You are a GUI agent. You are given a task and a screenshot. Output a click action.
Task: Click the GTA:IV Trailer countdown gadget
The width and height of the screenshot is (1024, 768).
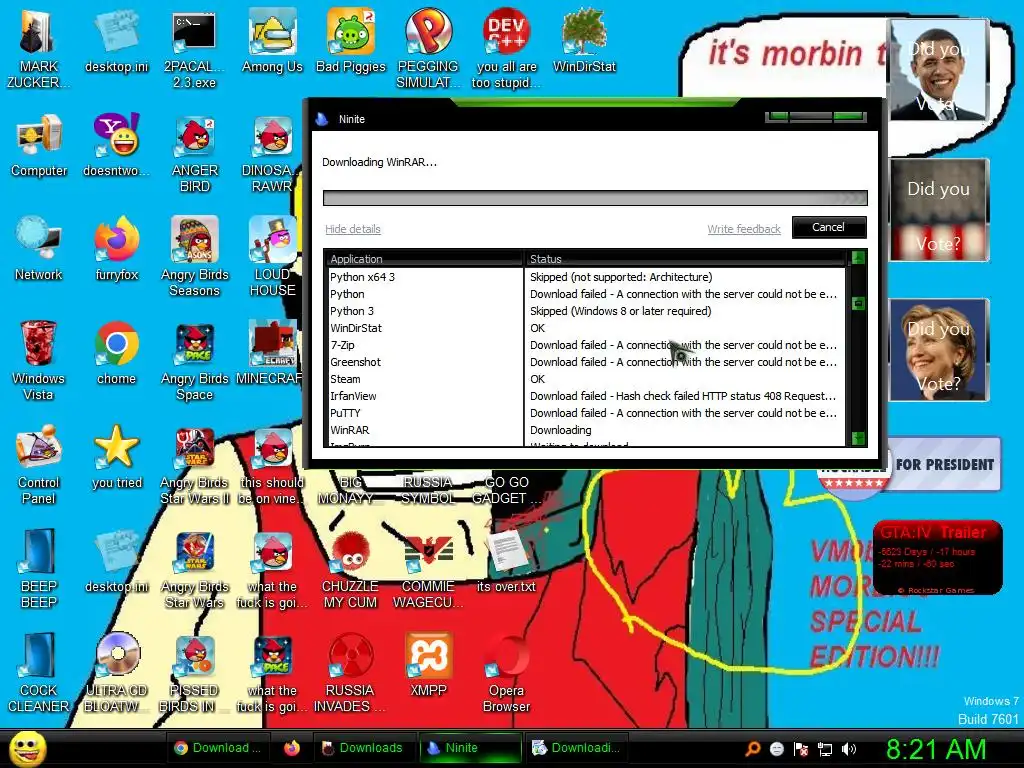pos(938,558)
